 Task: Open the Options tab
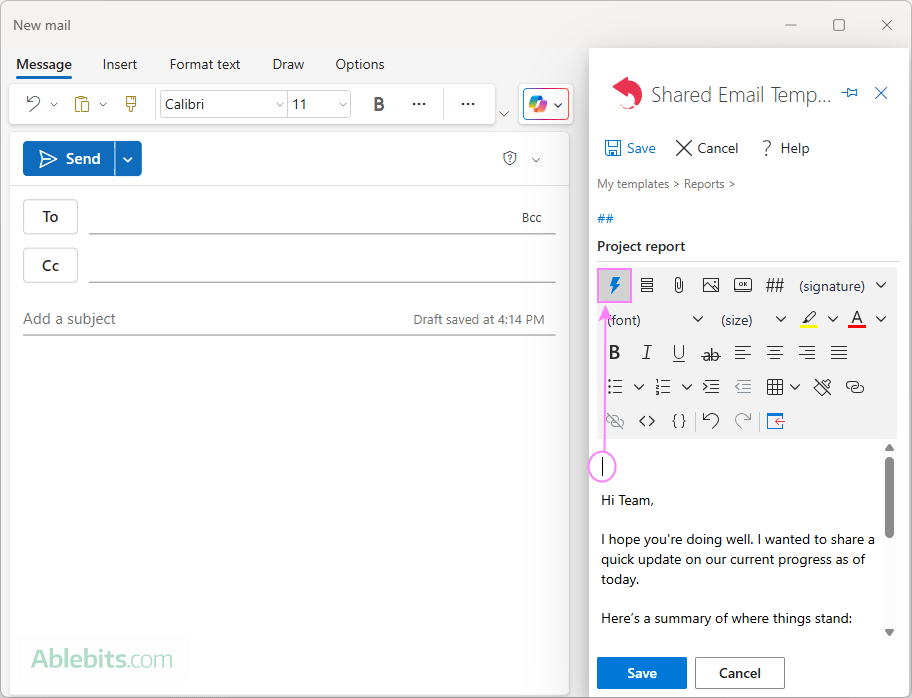coord(360,64)
